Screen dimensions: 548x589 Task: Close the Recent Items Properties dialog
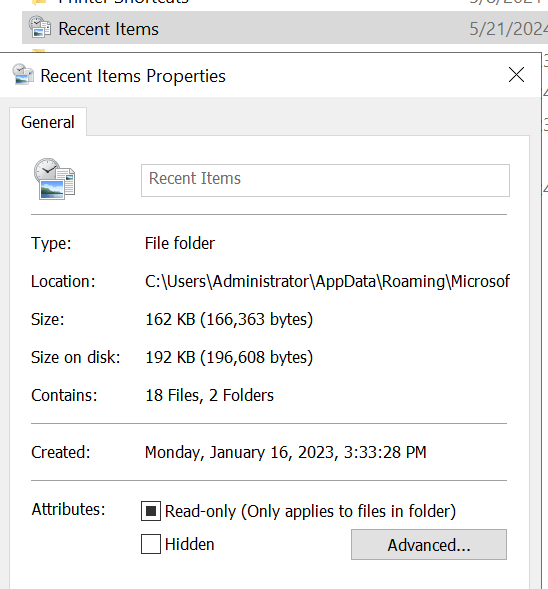(x=516, y=75)
